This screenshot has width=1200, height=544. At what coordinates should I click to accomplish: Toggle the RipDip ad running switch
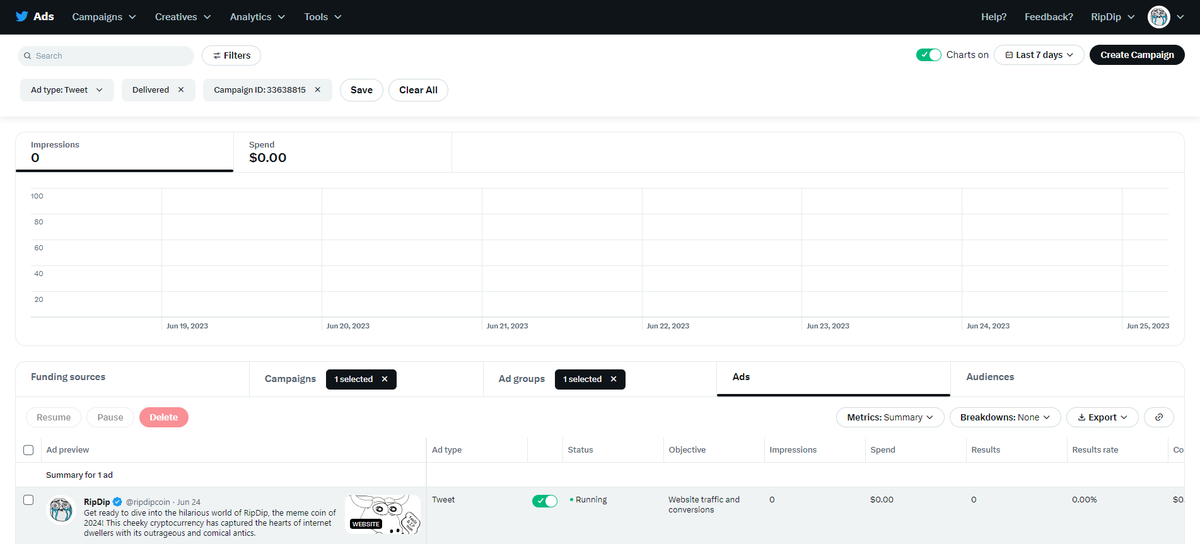545,500
